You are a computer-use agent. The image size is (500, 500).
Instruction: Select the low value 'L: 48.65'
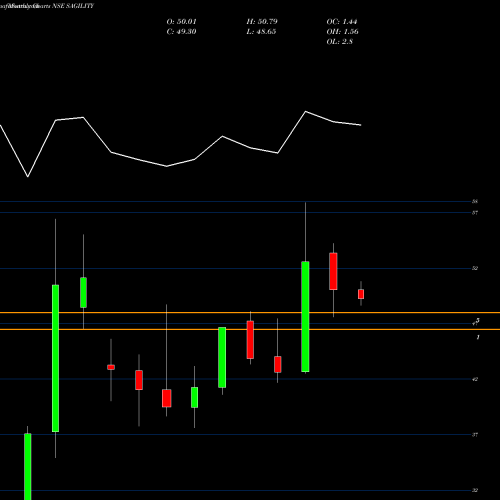[x=261, y=32]
